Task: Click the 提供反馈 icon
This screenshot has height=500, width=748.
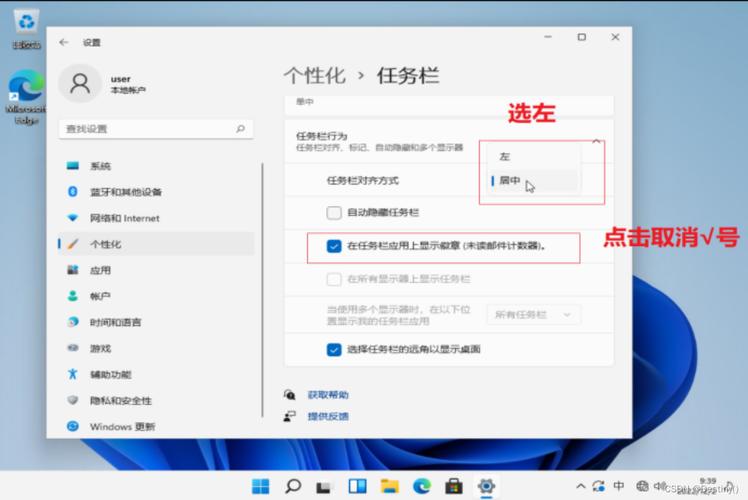Action: [290, 416]
